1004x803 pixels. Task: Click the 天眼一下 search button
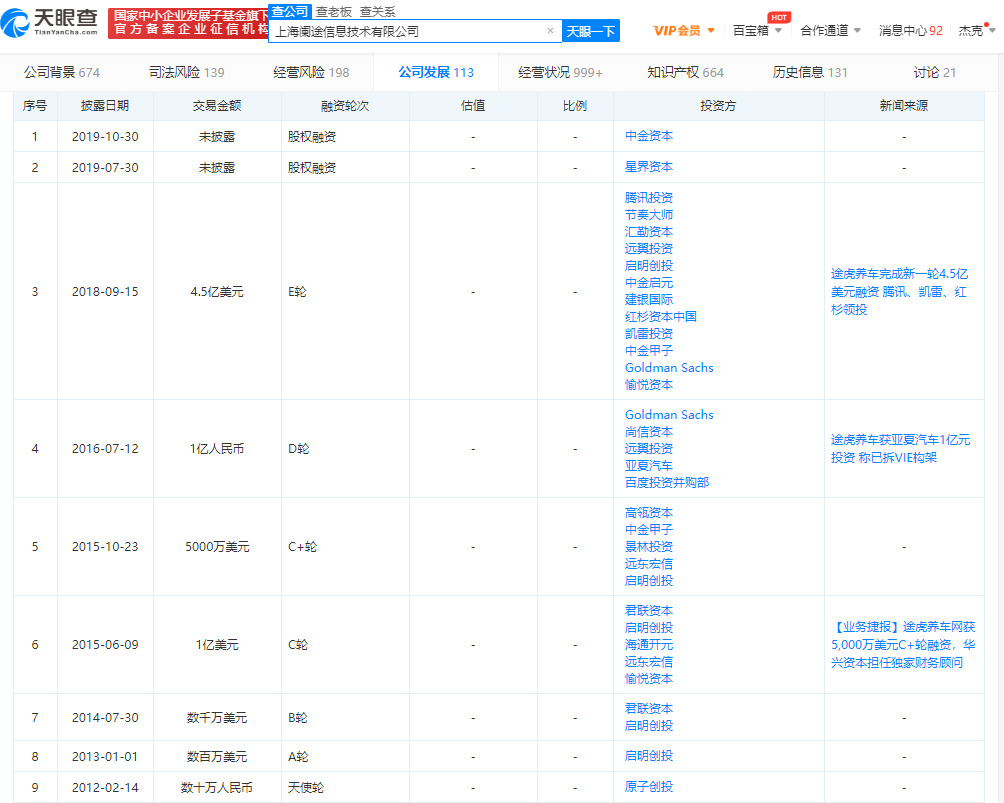590,31
